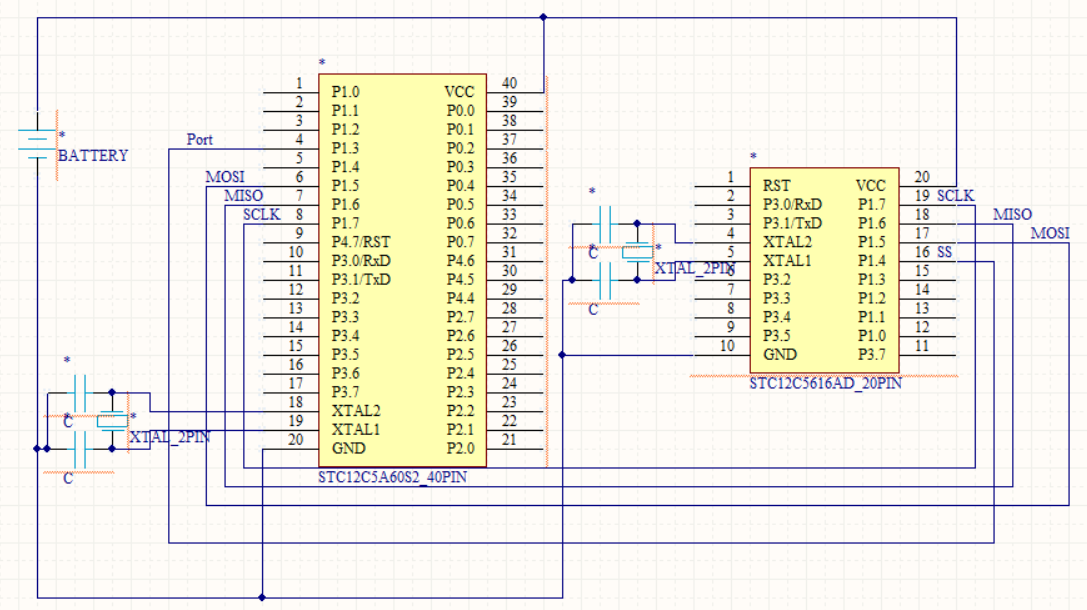The image size is (1087, 610).
Task: Click pin name P0.0 on the 40-pin chip
Action: [460, 110]
